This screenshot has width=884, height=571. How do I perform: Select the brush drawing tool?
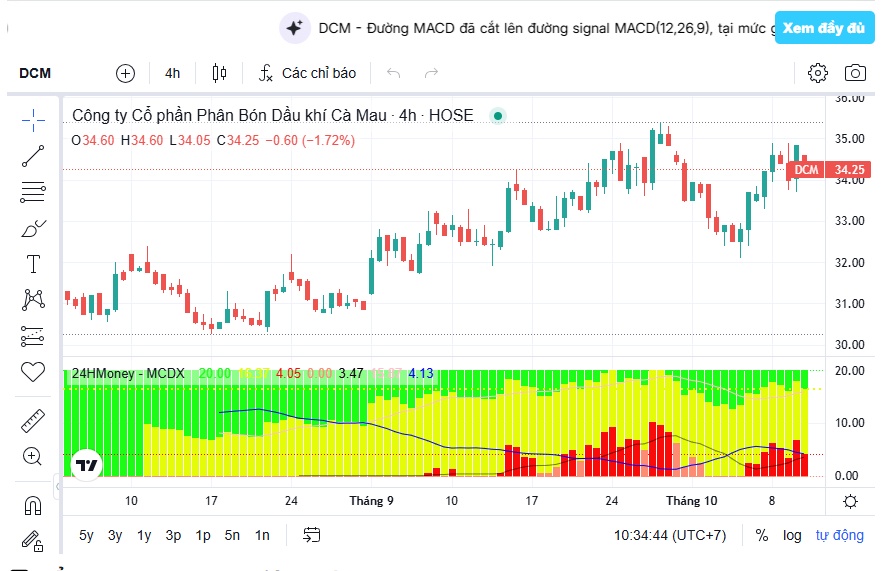click(33, 228)
